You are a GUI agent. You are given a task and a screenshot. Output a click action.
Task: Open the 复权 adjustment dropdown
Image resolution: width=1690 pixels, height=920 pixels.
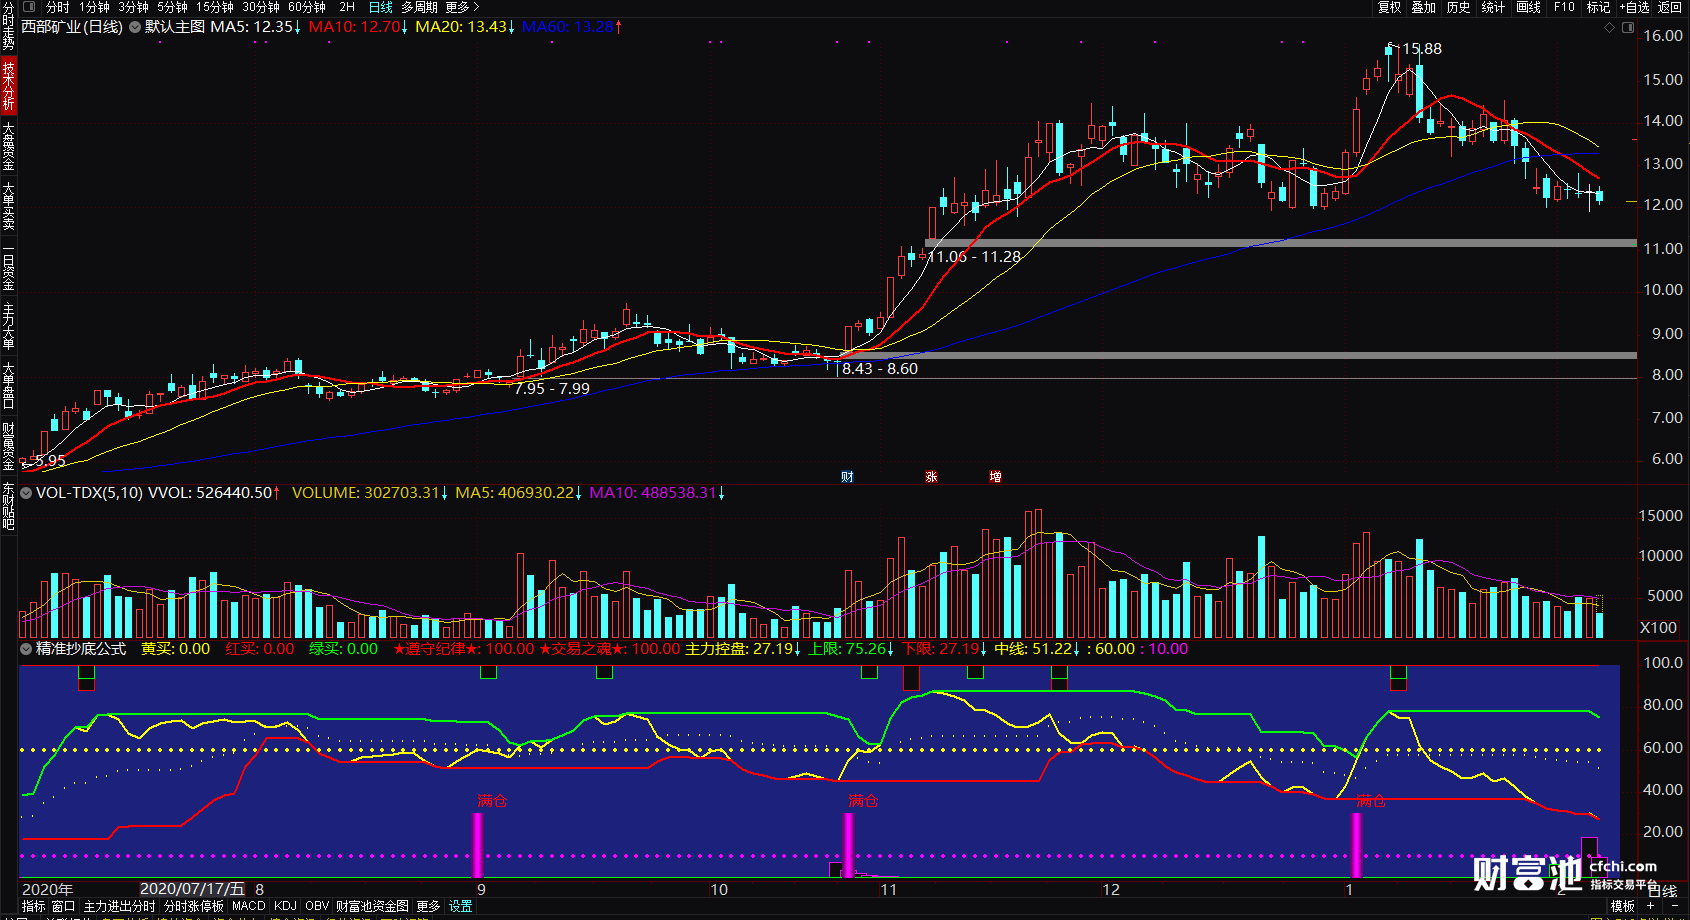coord(1389,7)
